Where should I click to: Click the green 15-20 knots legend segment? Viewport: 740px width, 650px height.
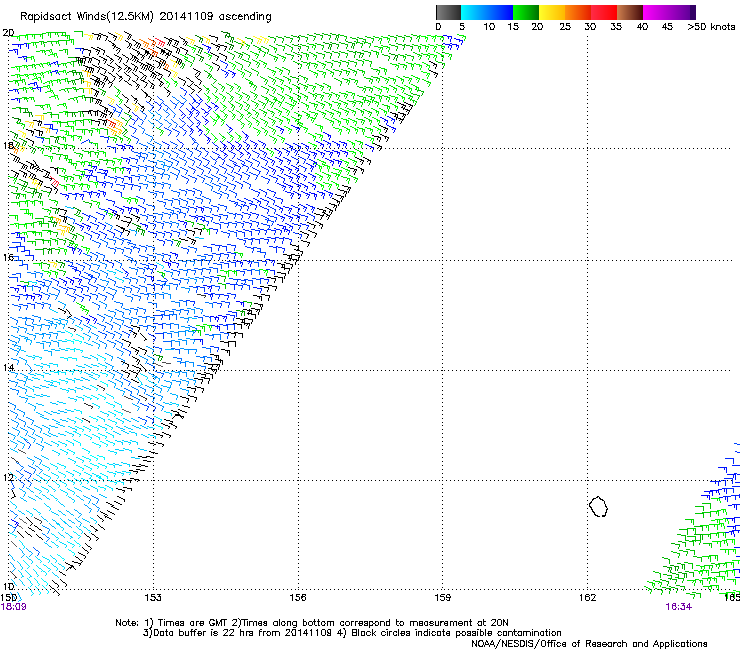pos(526,12)
